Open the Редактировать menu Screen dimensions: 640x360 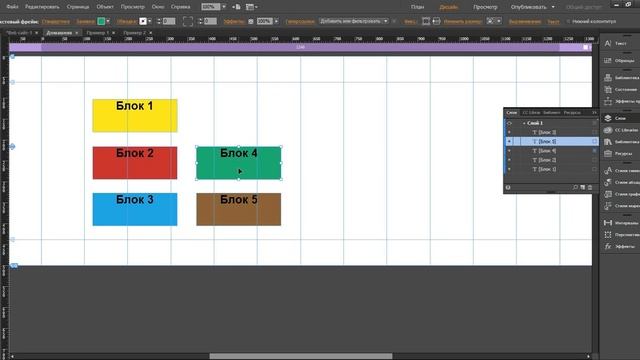(x=42, y=7)
